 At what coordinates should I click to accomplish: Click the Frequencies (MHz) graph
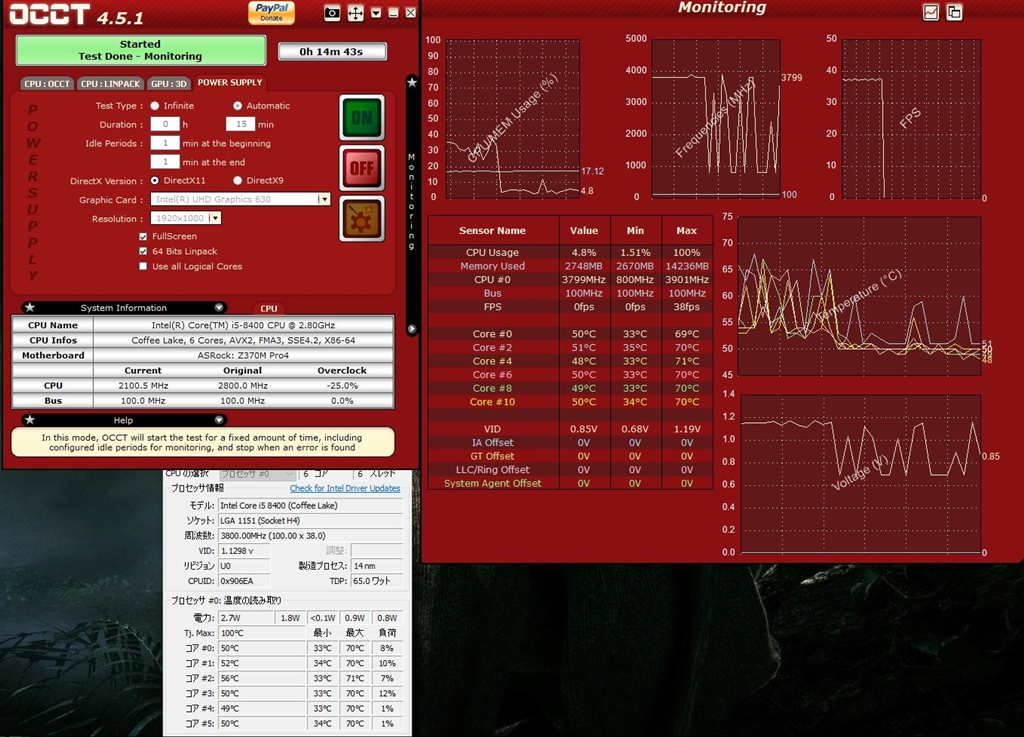716,118
